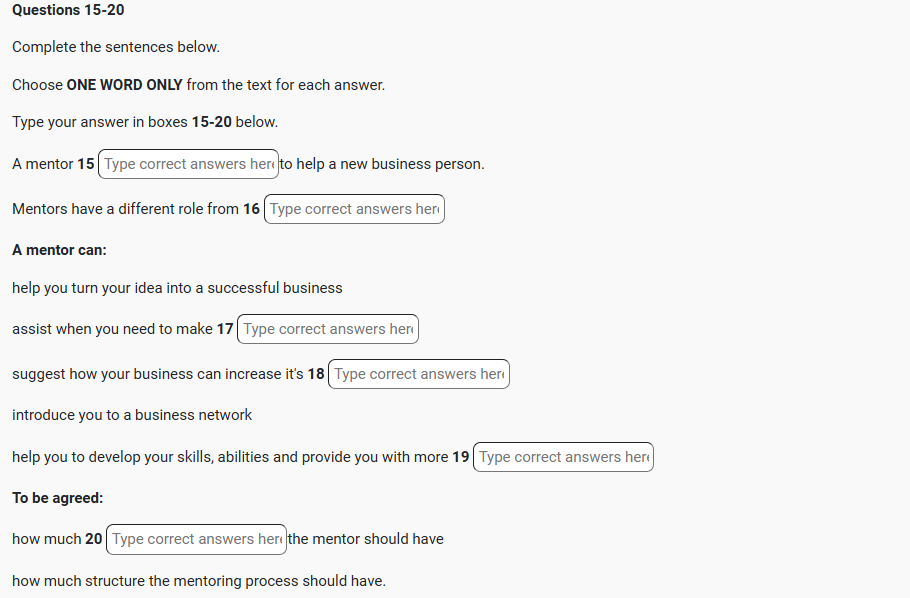Screen dimensions: 910x598
Task: Click 'suggest how your business can increase' text
Action: coord(157,374)
